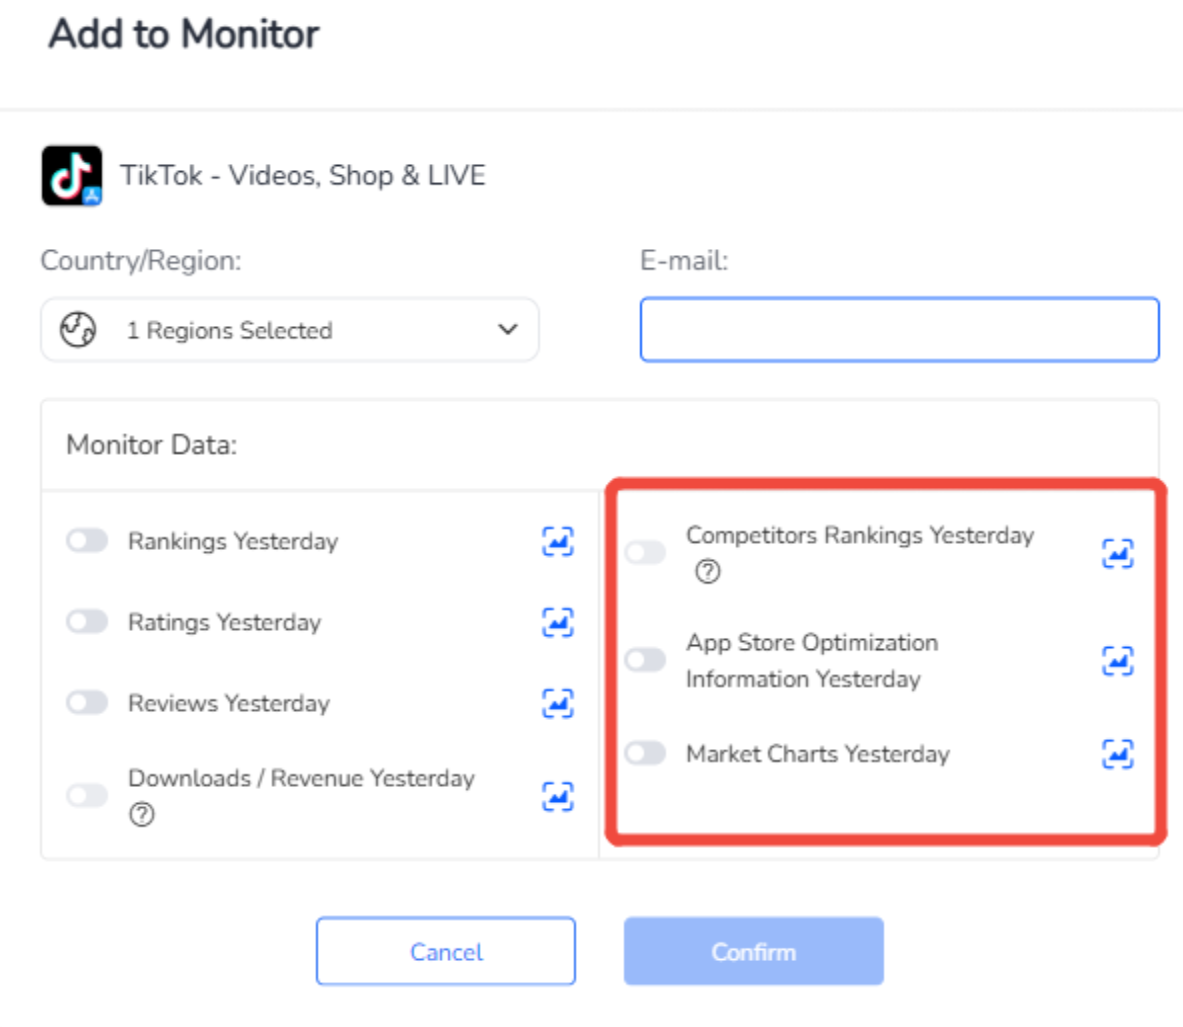Click the Confirm button

click(x=754, y=951)
